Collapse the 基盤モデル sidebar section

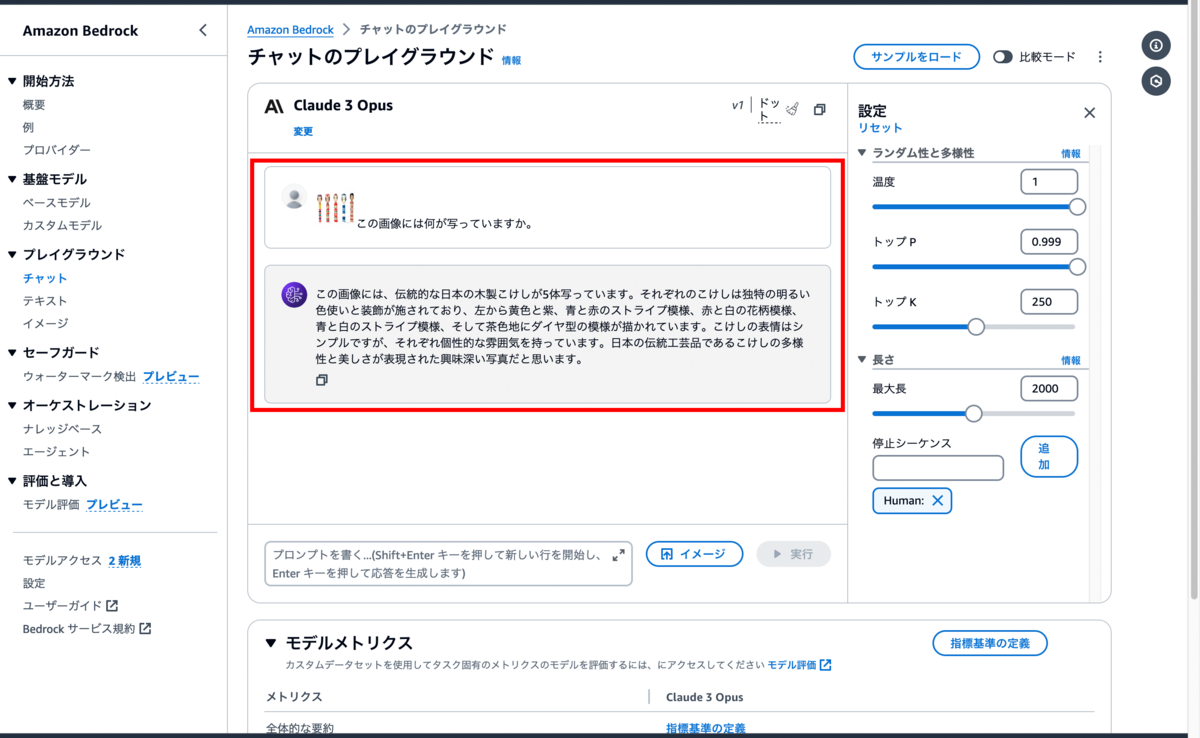(12, 179)
